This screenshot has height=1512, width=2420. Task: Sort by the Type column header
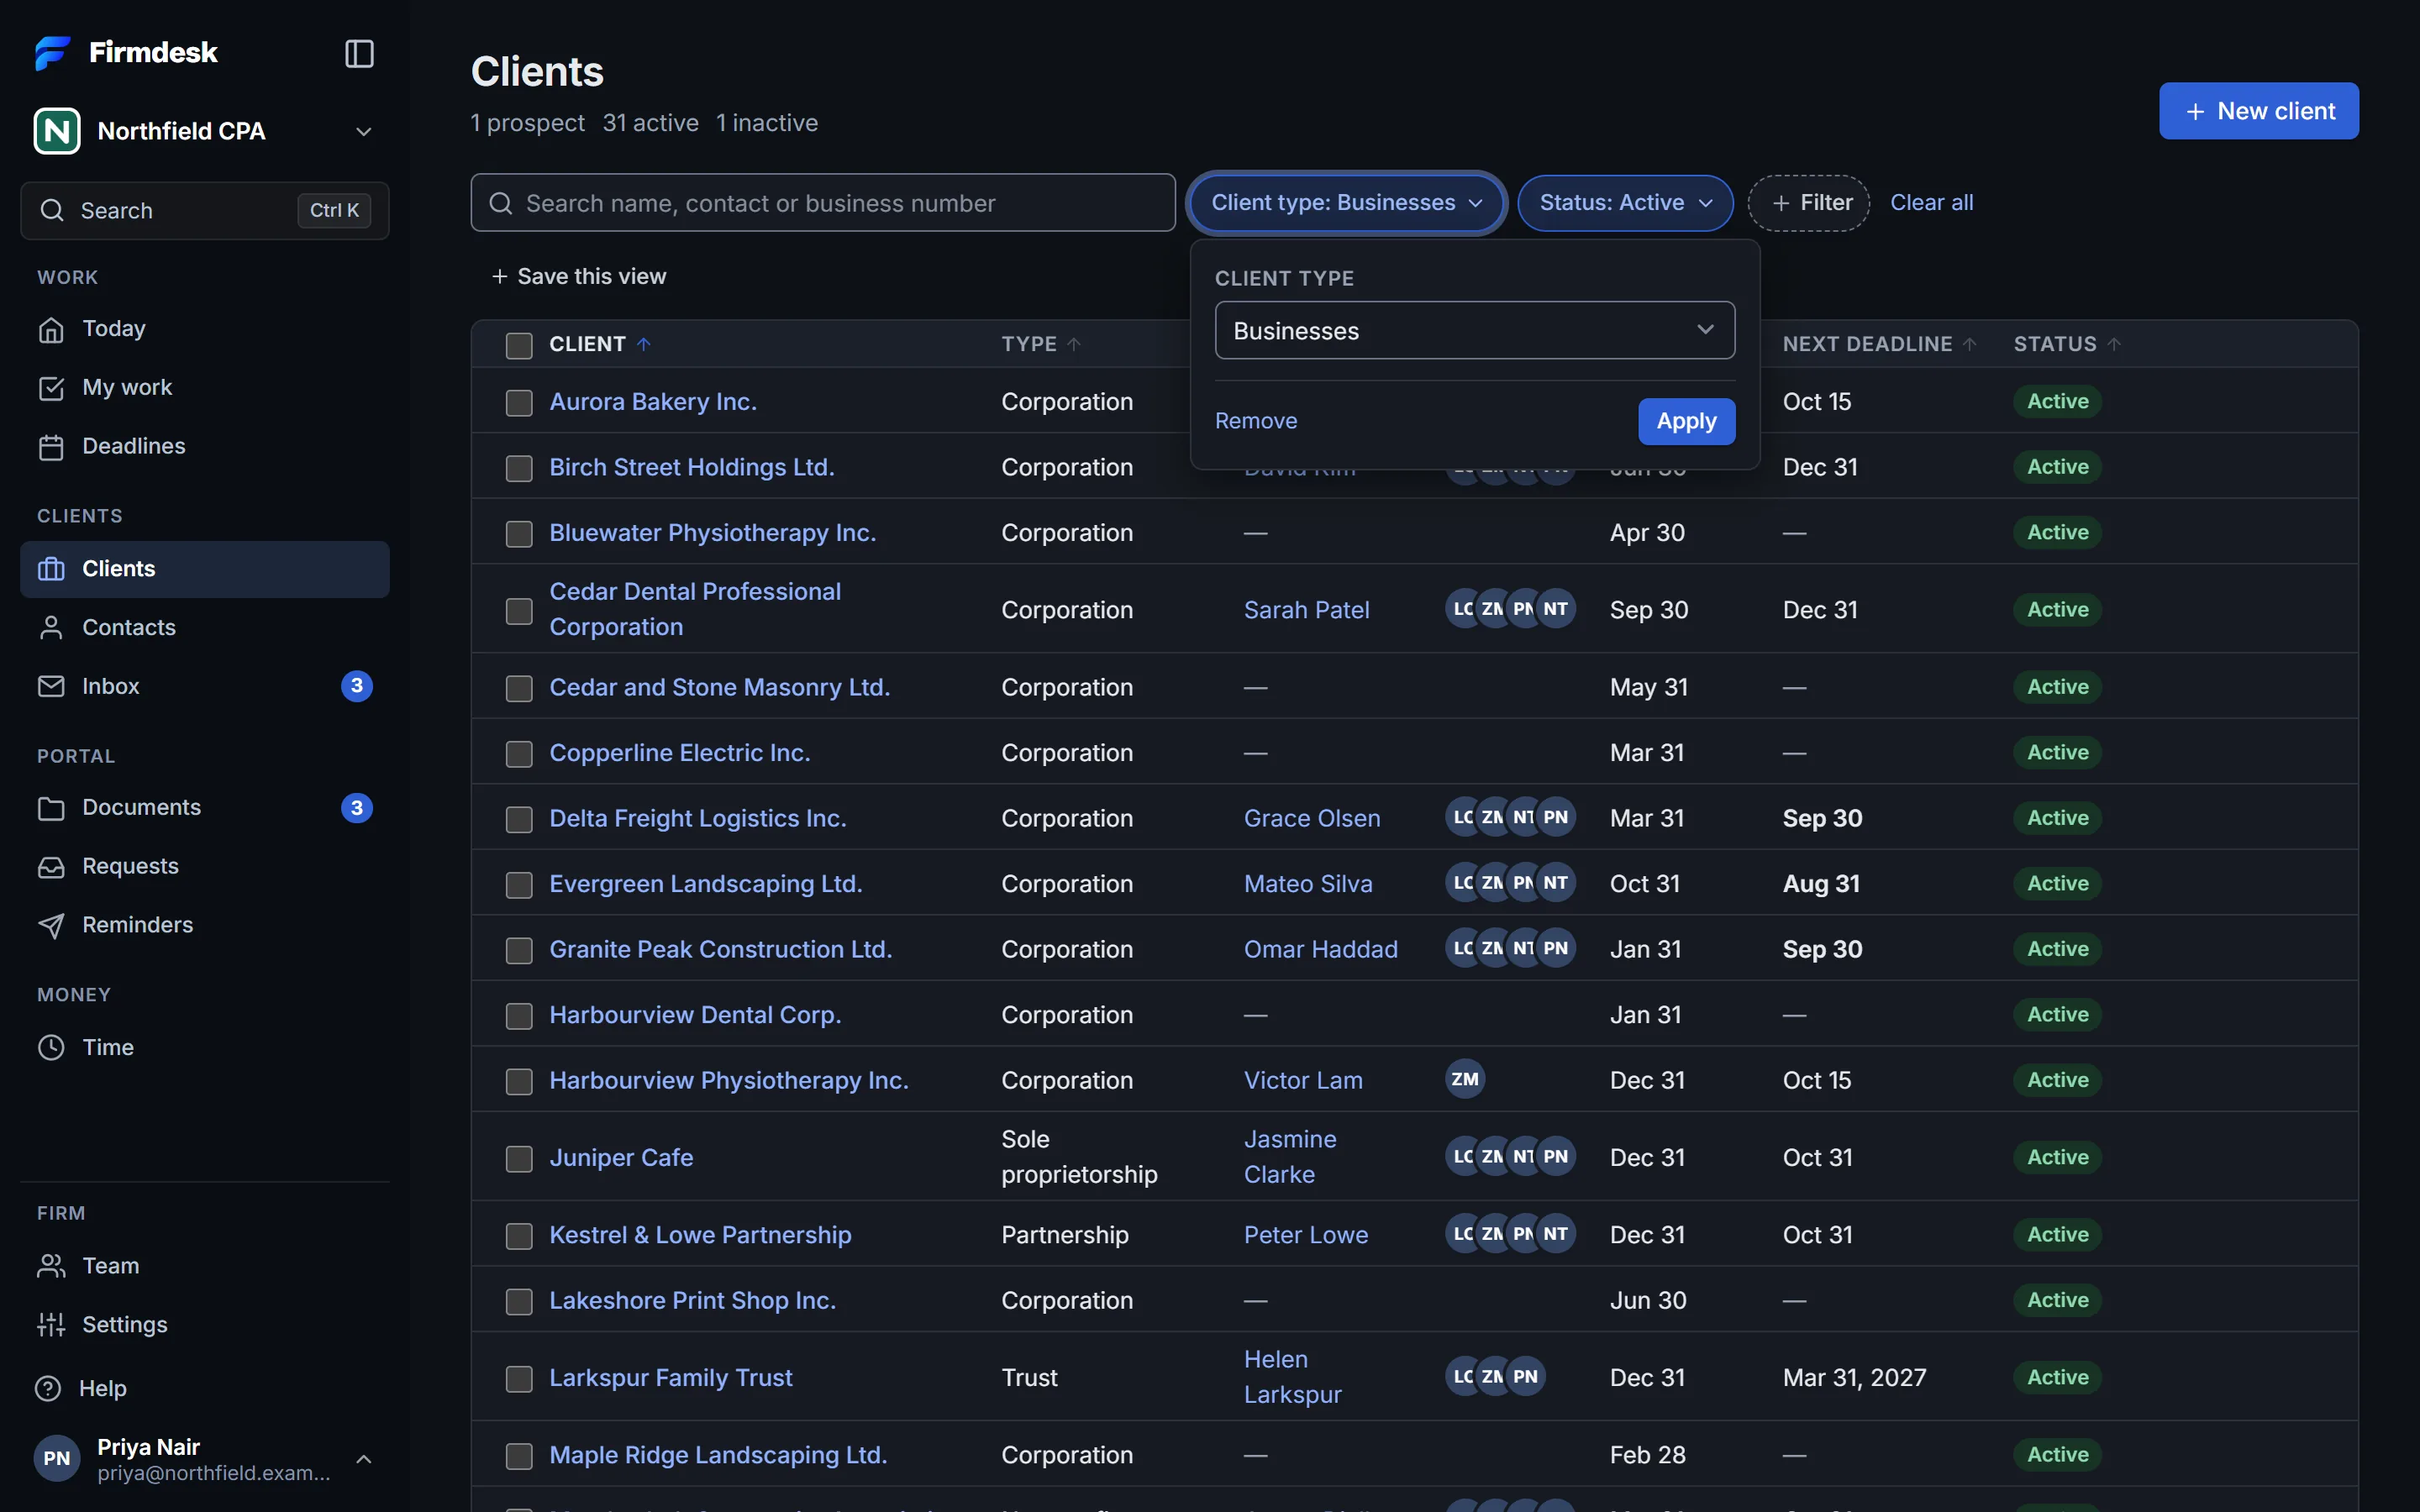pos(1040,344)
